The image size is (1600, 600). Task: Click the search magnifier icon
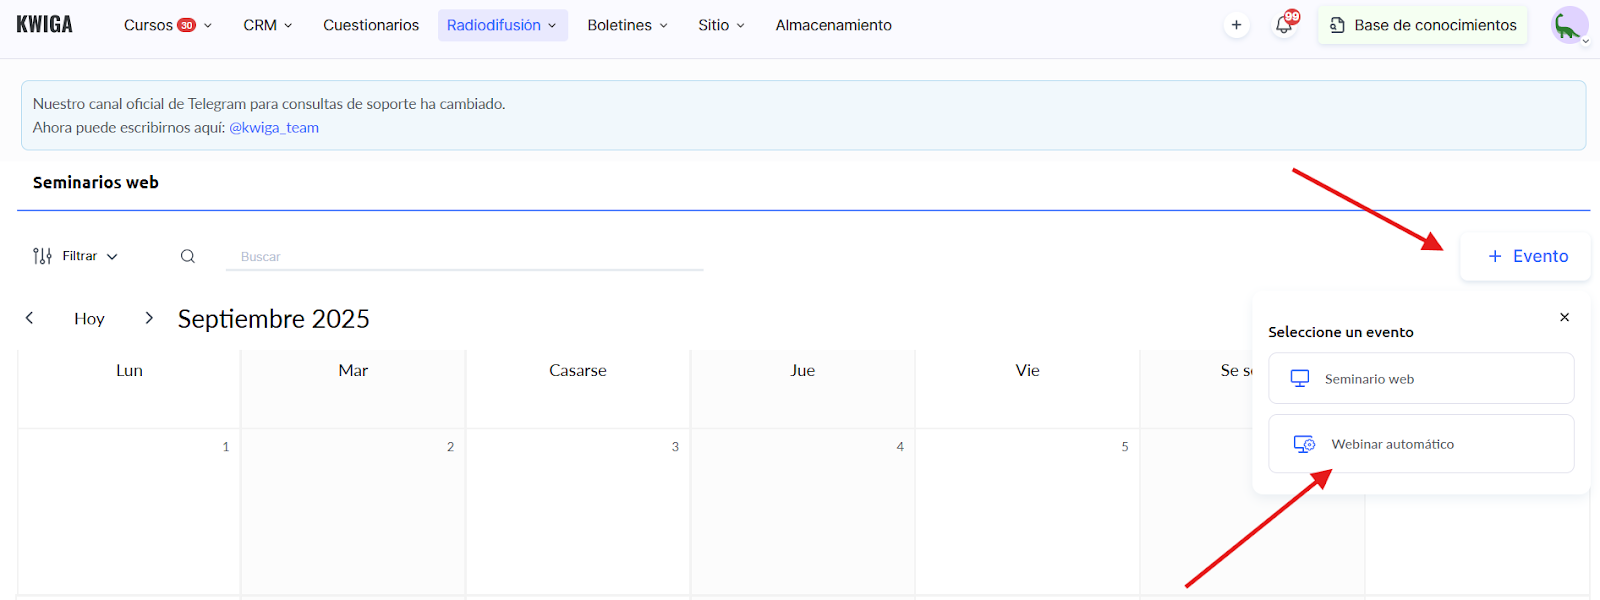click(188, 256)
